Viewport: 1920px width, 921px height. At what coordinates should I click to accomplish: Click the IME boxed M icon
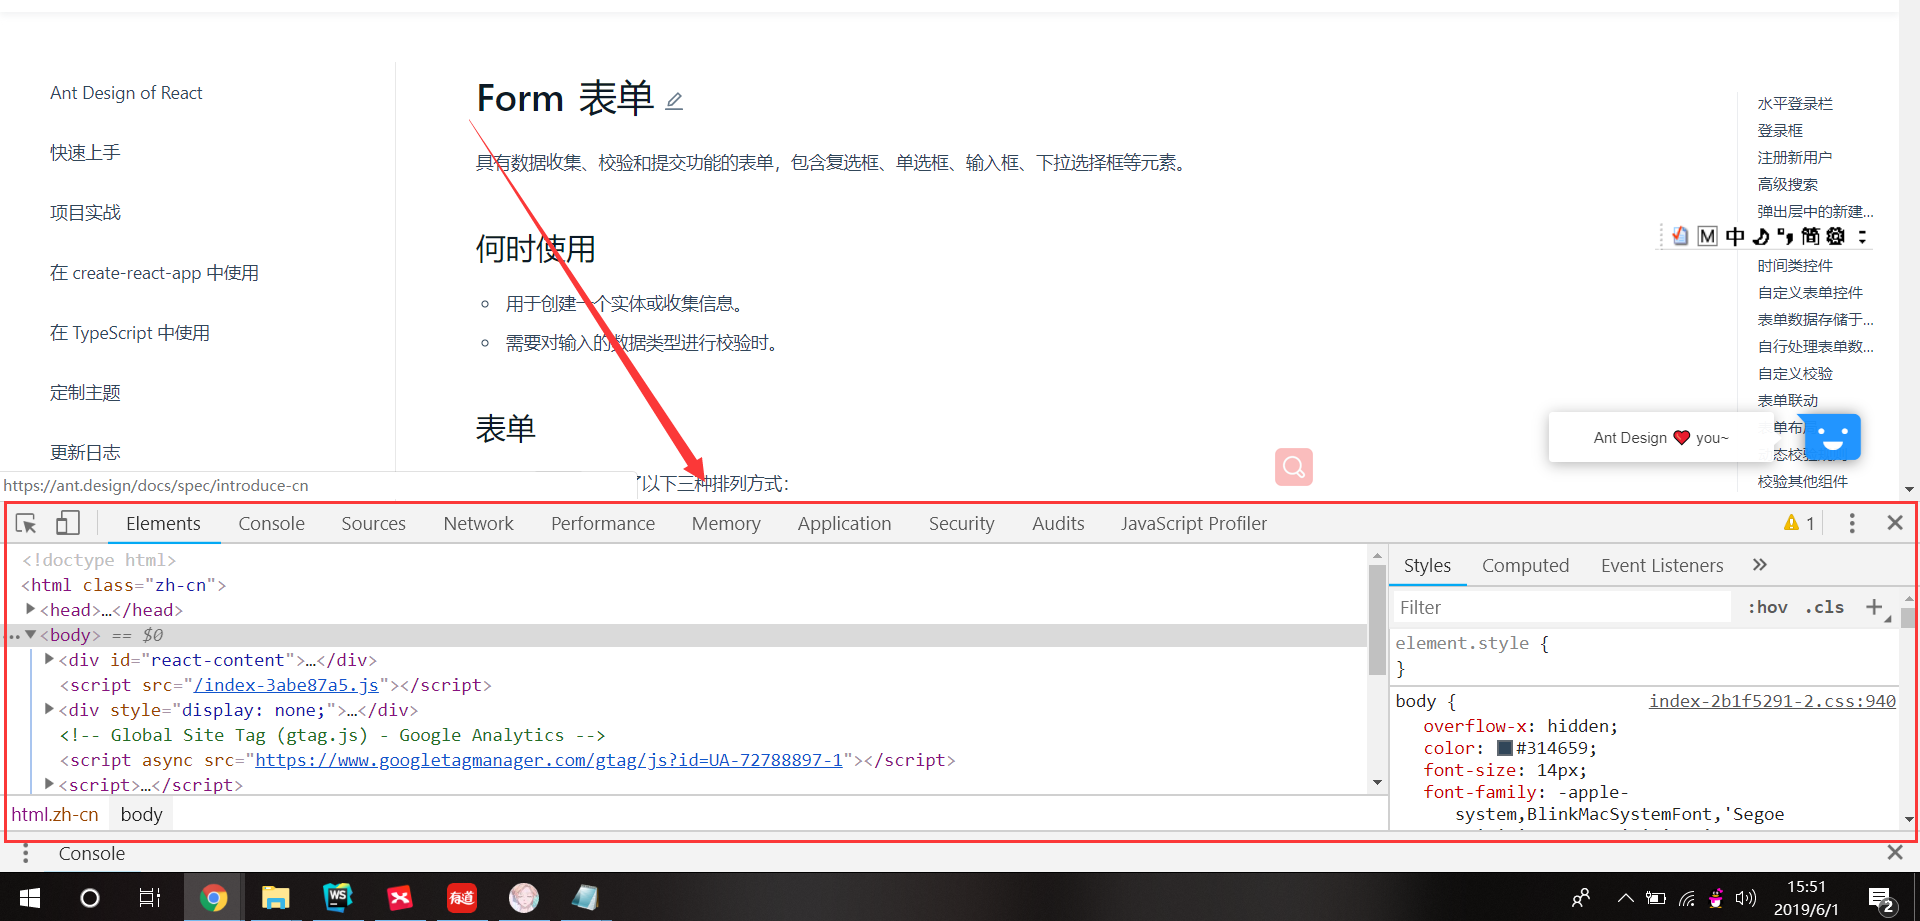pos(1707,236)
